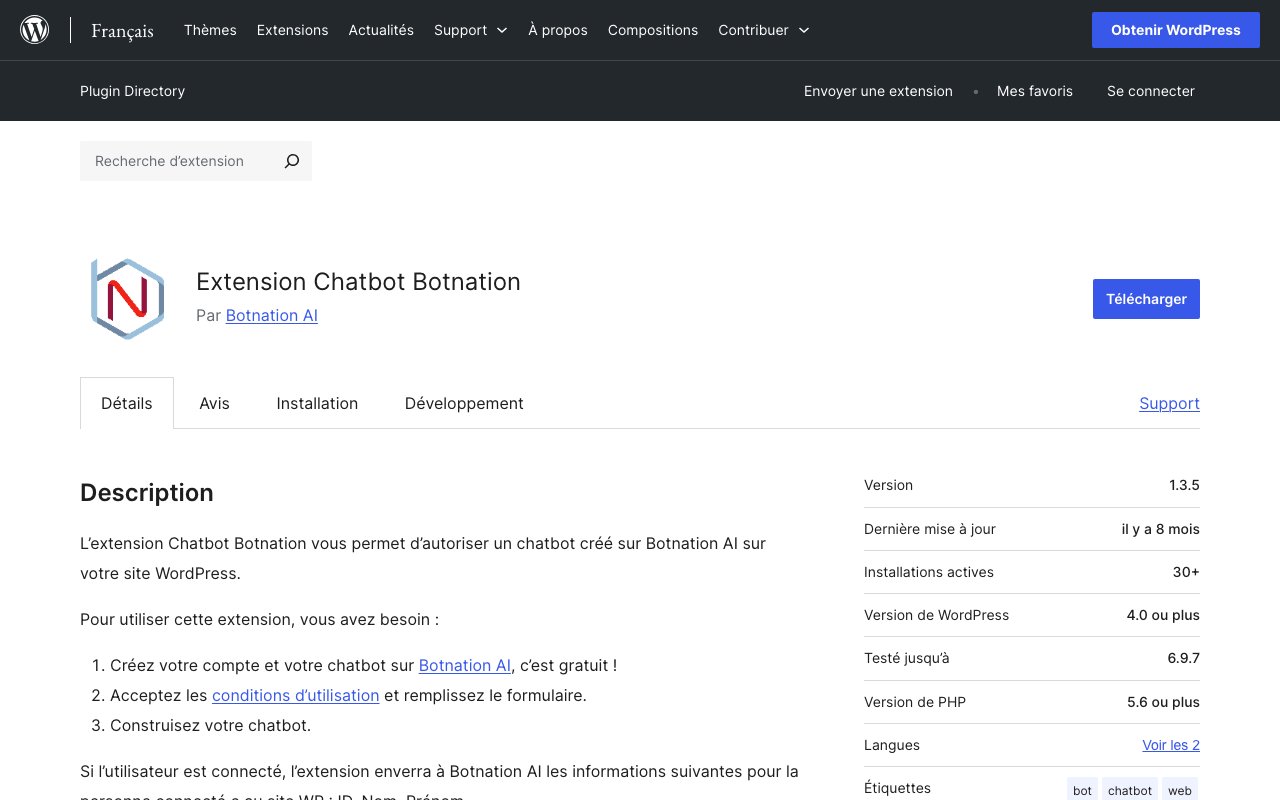The width and height of the screenshot is (1280, 800).
Task: Click Envoyer une extension link
Action: (878, 91)
